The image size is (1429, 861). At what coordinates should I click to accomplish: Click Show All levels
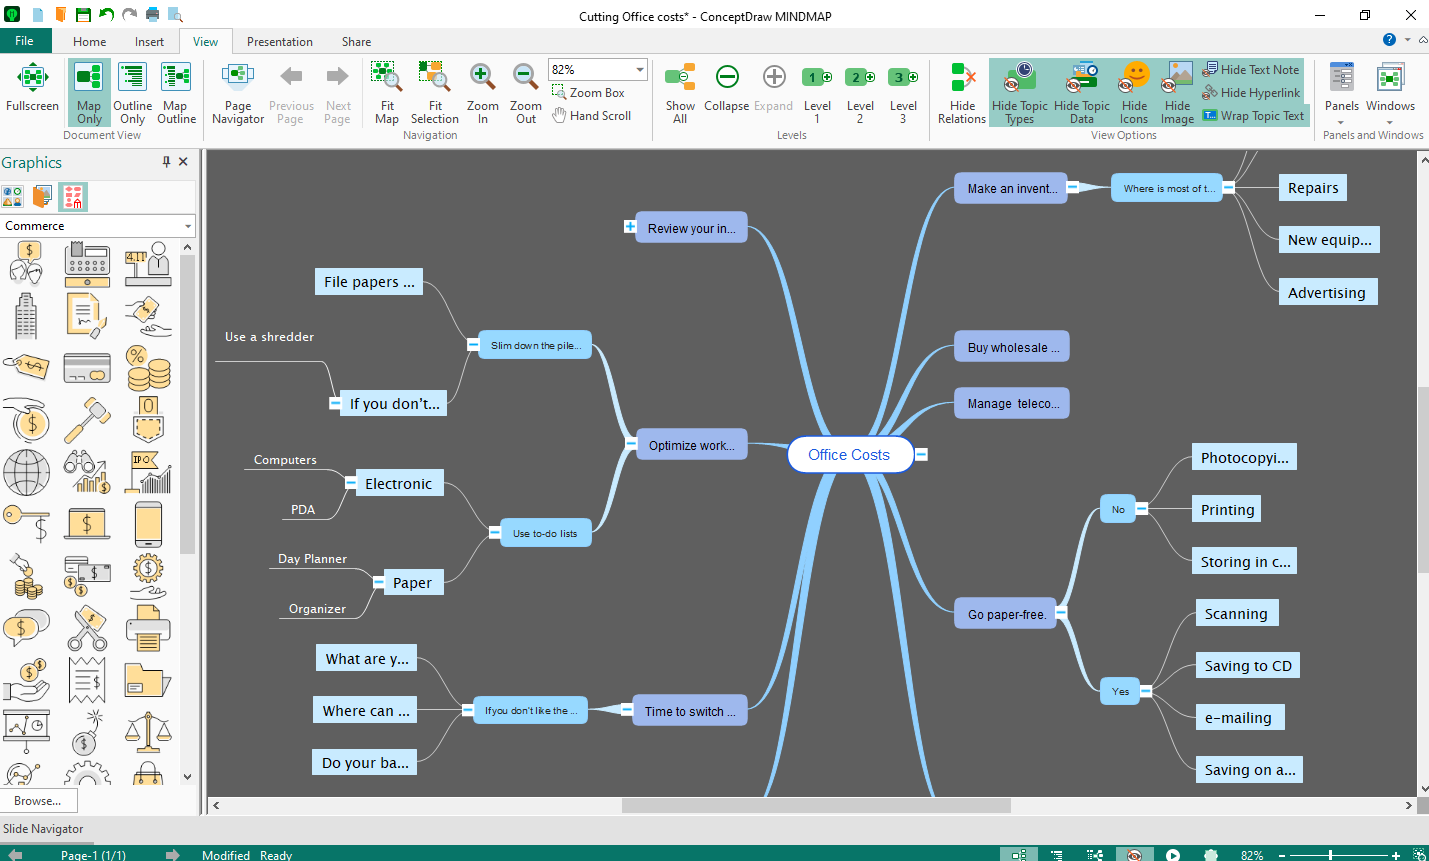click(680, 92)
